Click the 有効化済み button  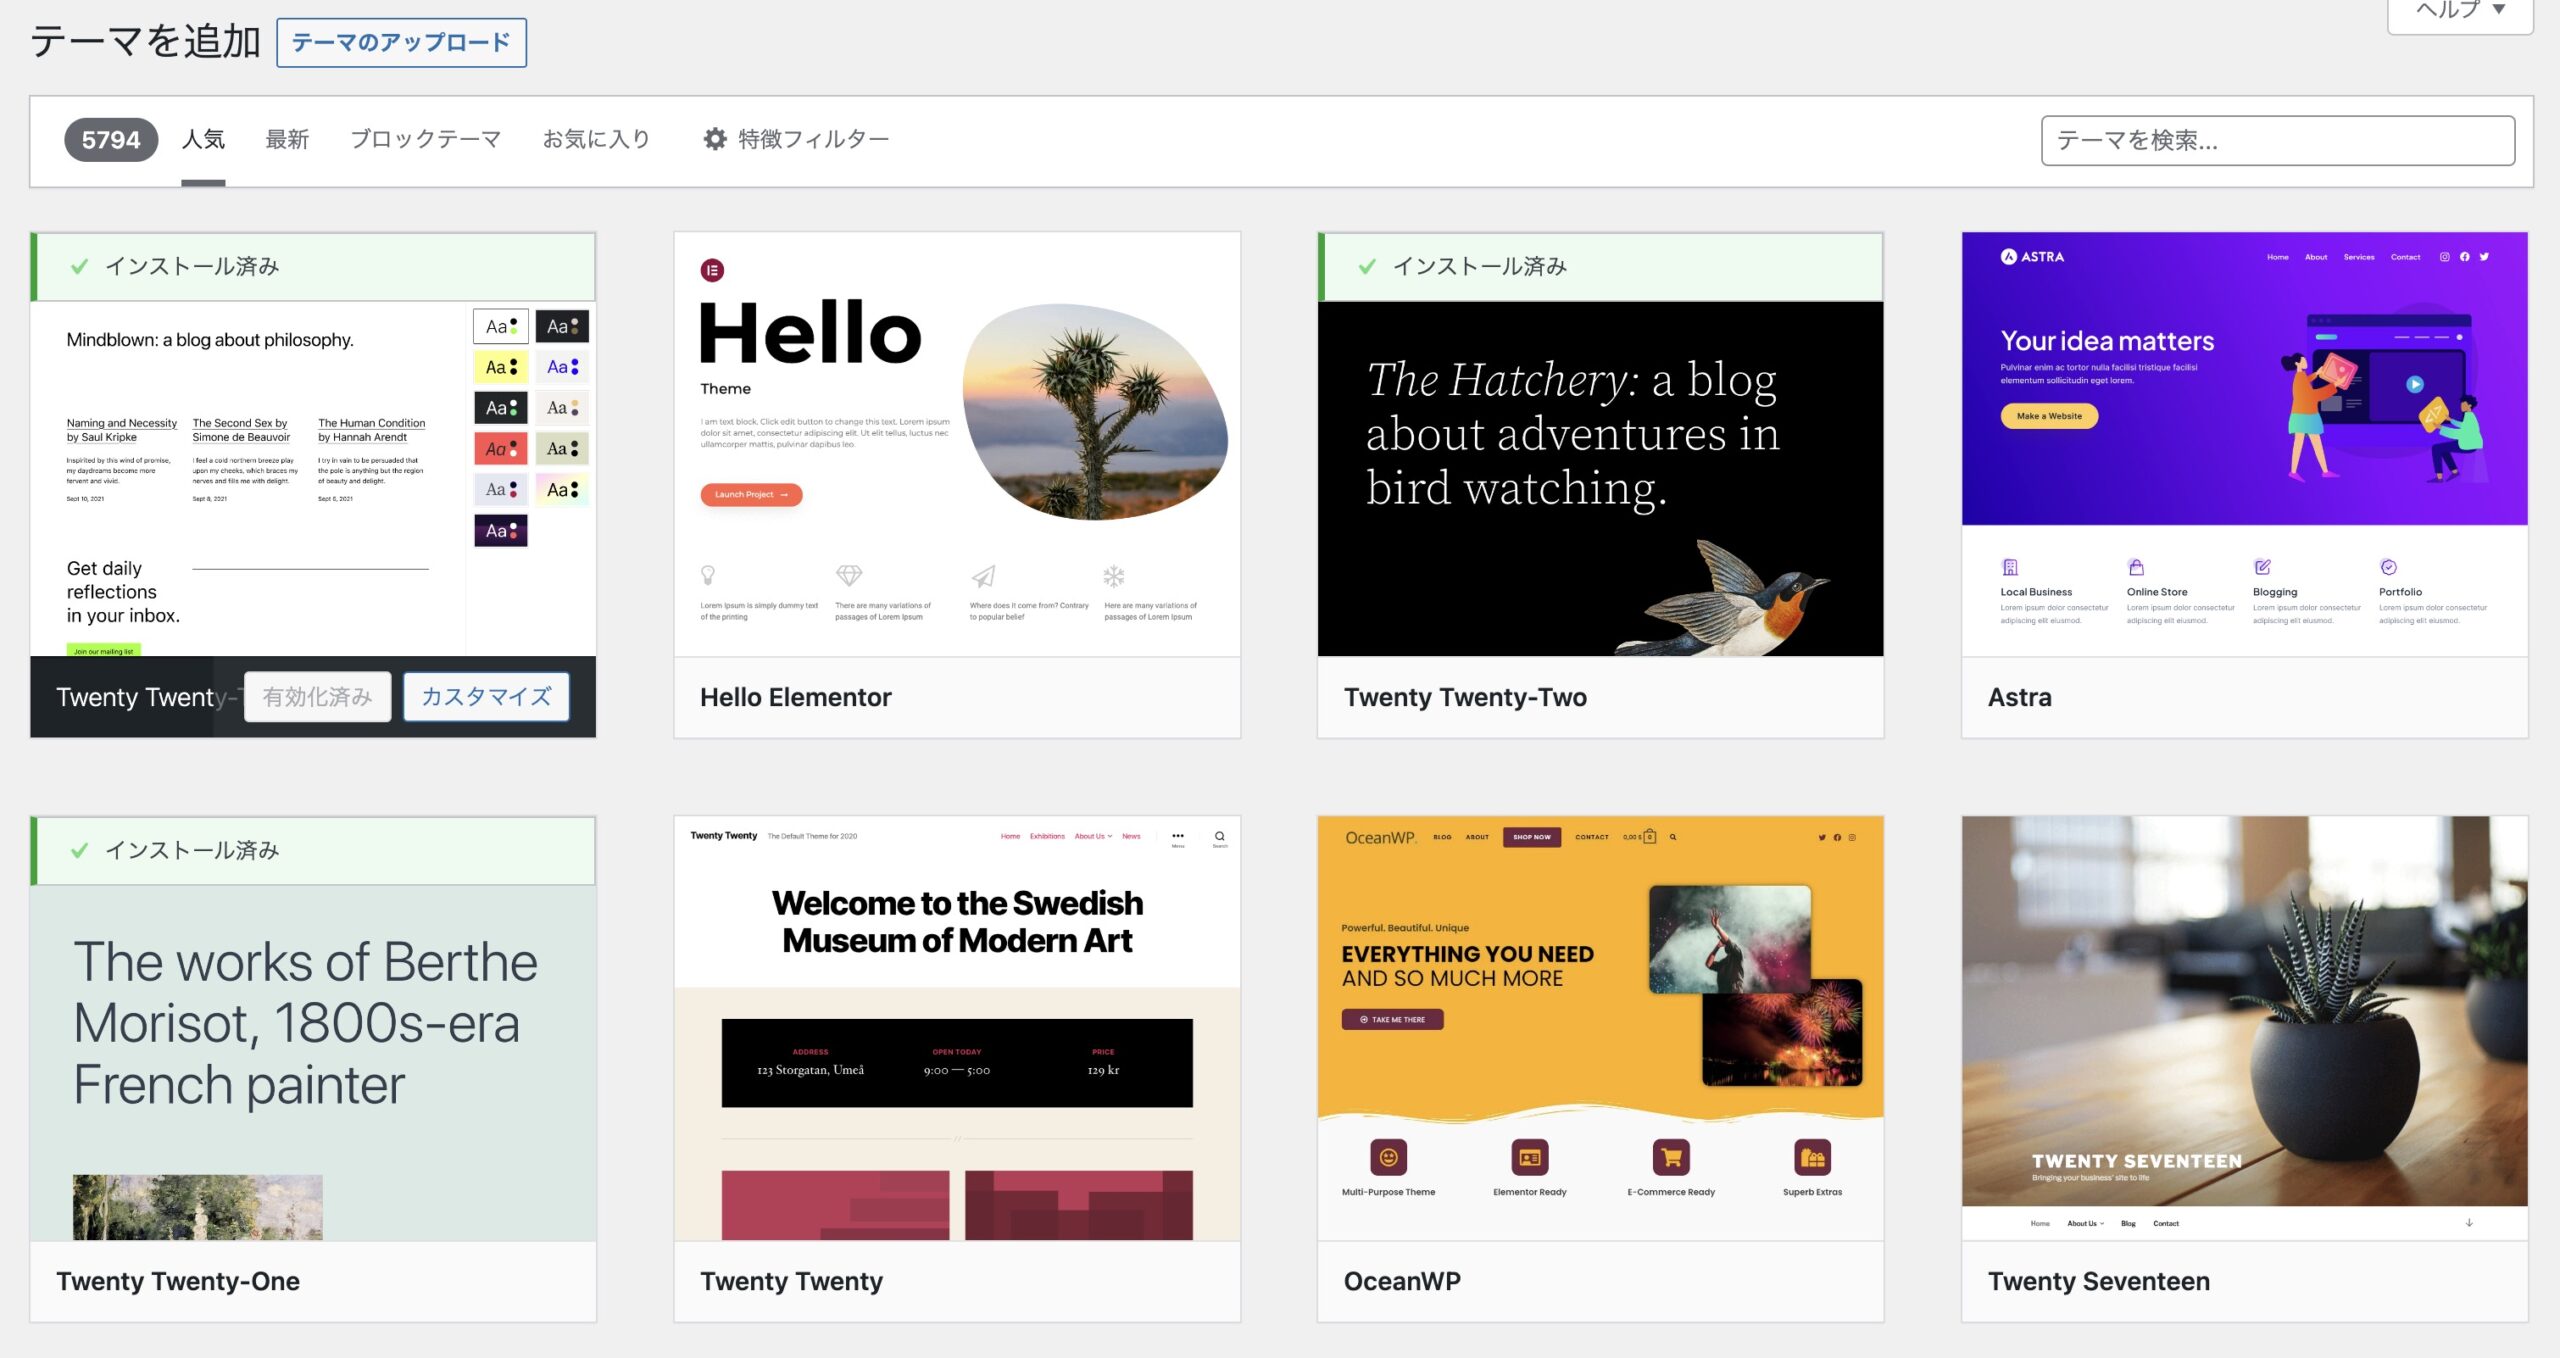[317, 696]
